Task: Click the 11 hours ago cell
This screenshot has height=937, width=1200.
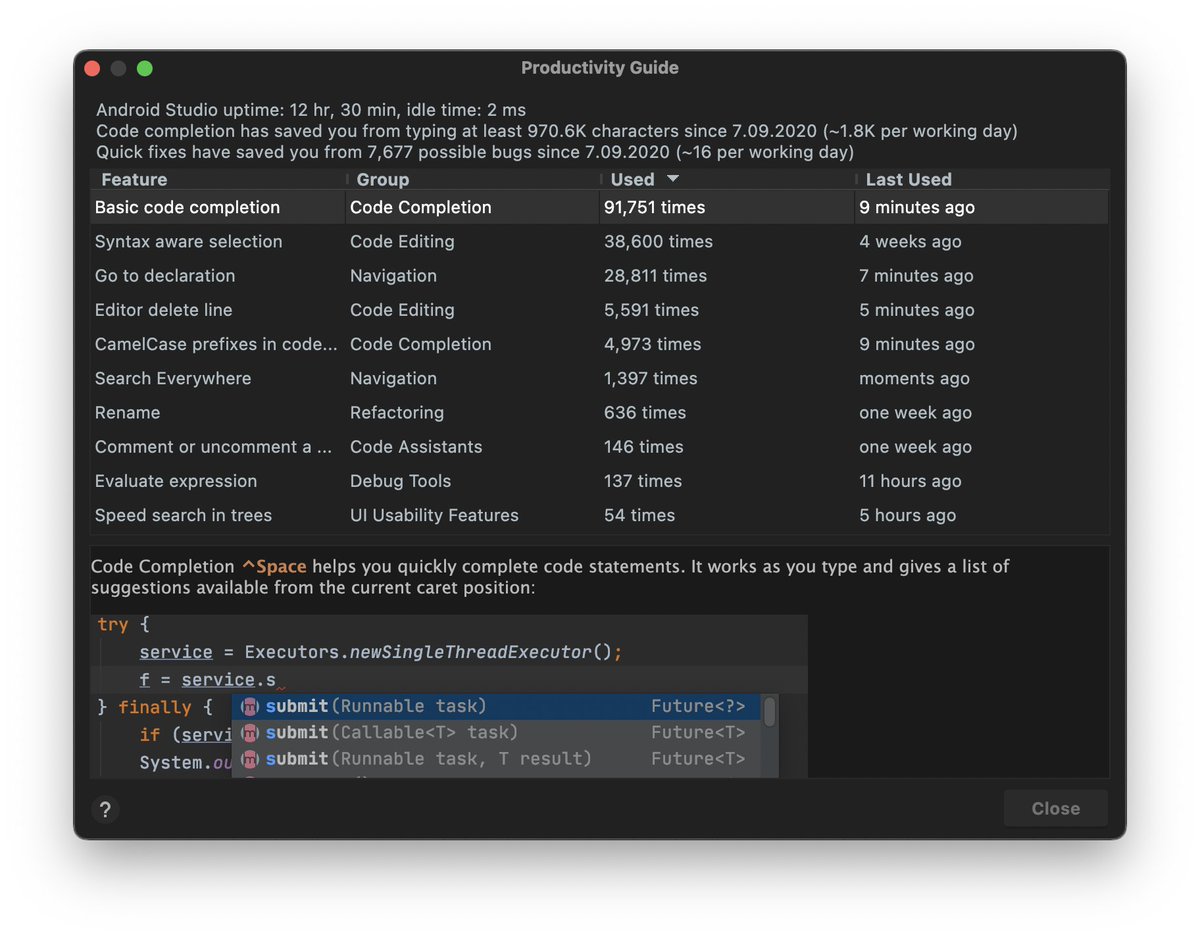Action: tap(910, 481)
